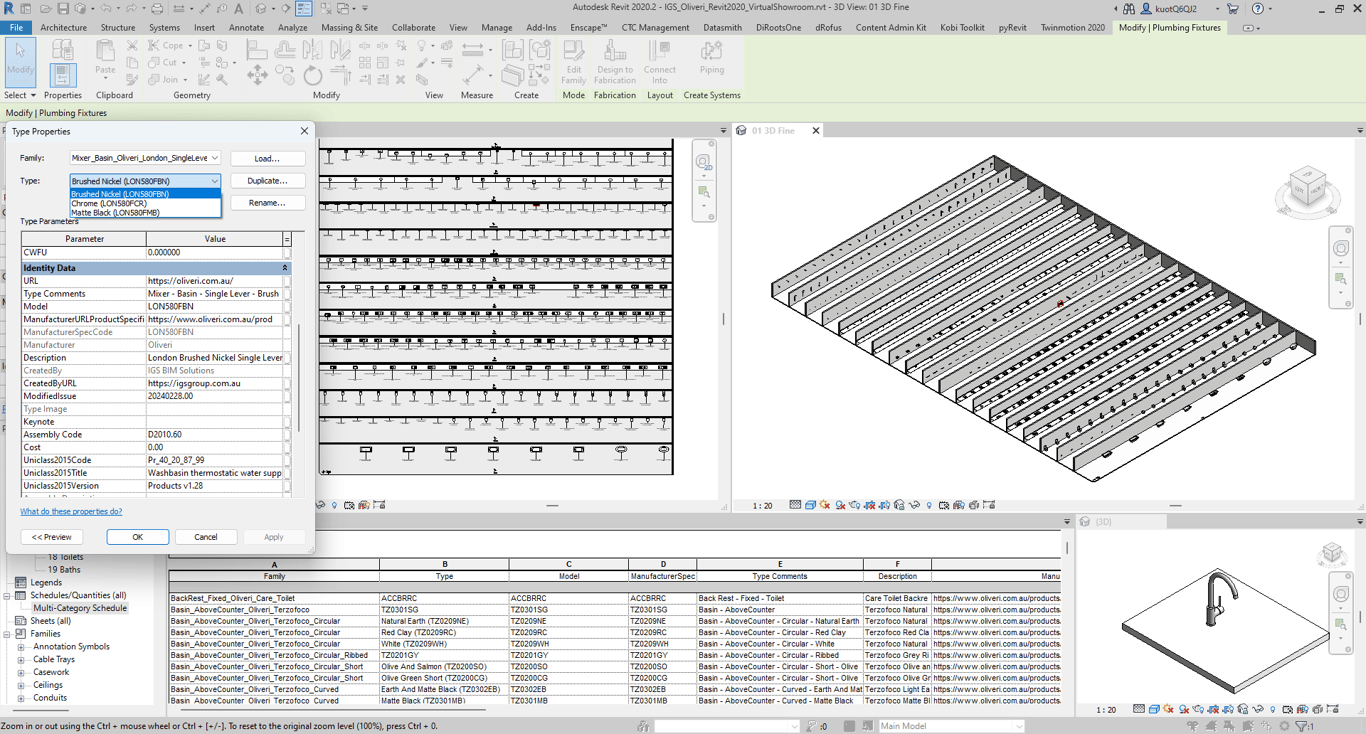The width and height of the screenshot is (1366, 734).
Task: Open the 'What do these properties do?' link
Action: tap(71, 512)
